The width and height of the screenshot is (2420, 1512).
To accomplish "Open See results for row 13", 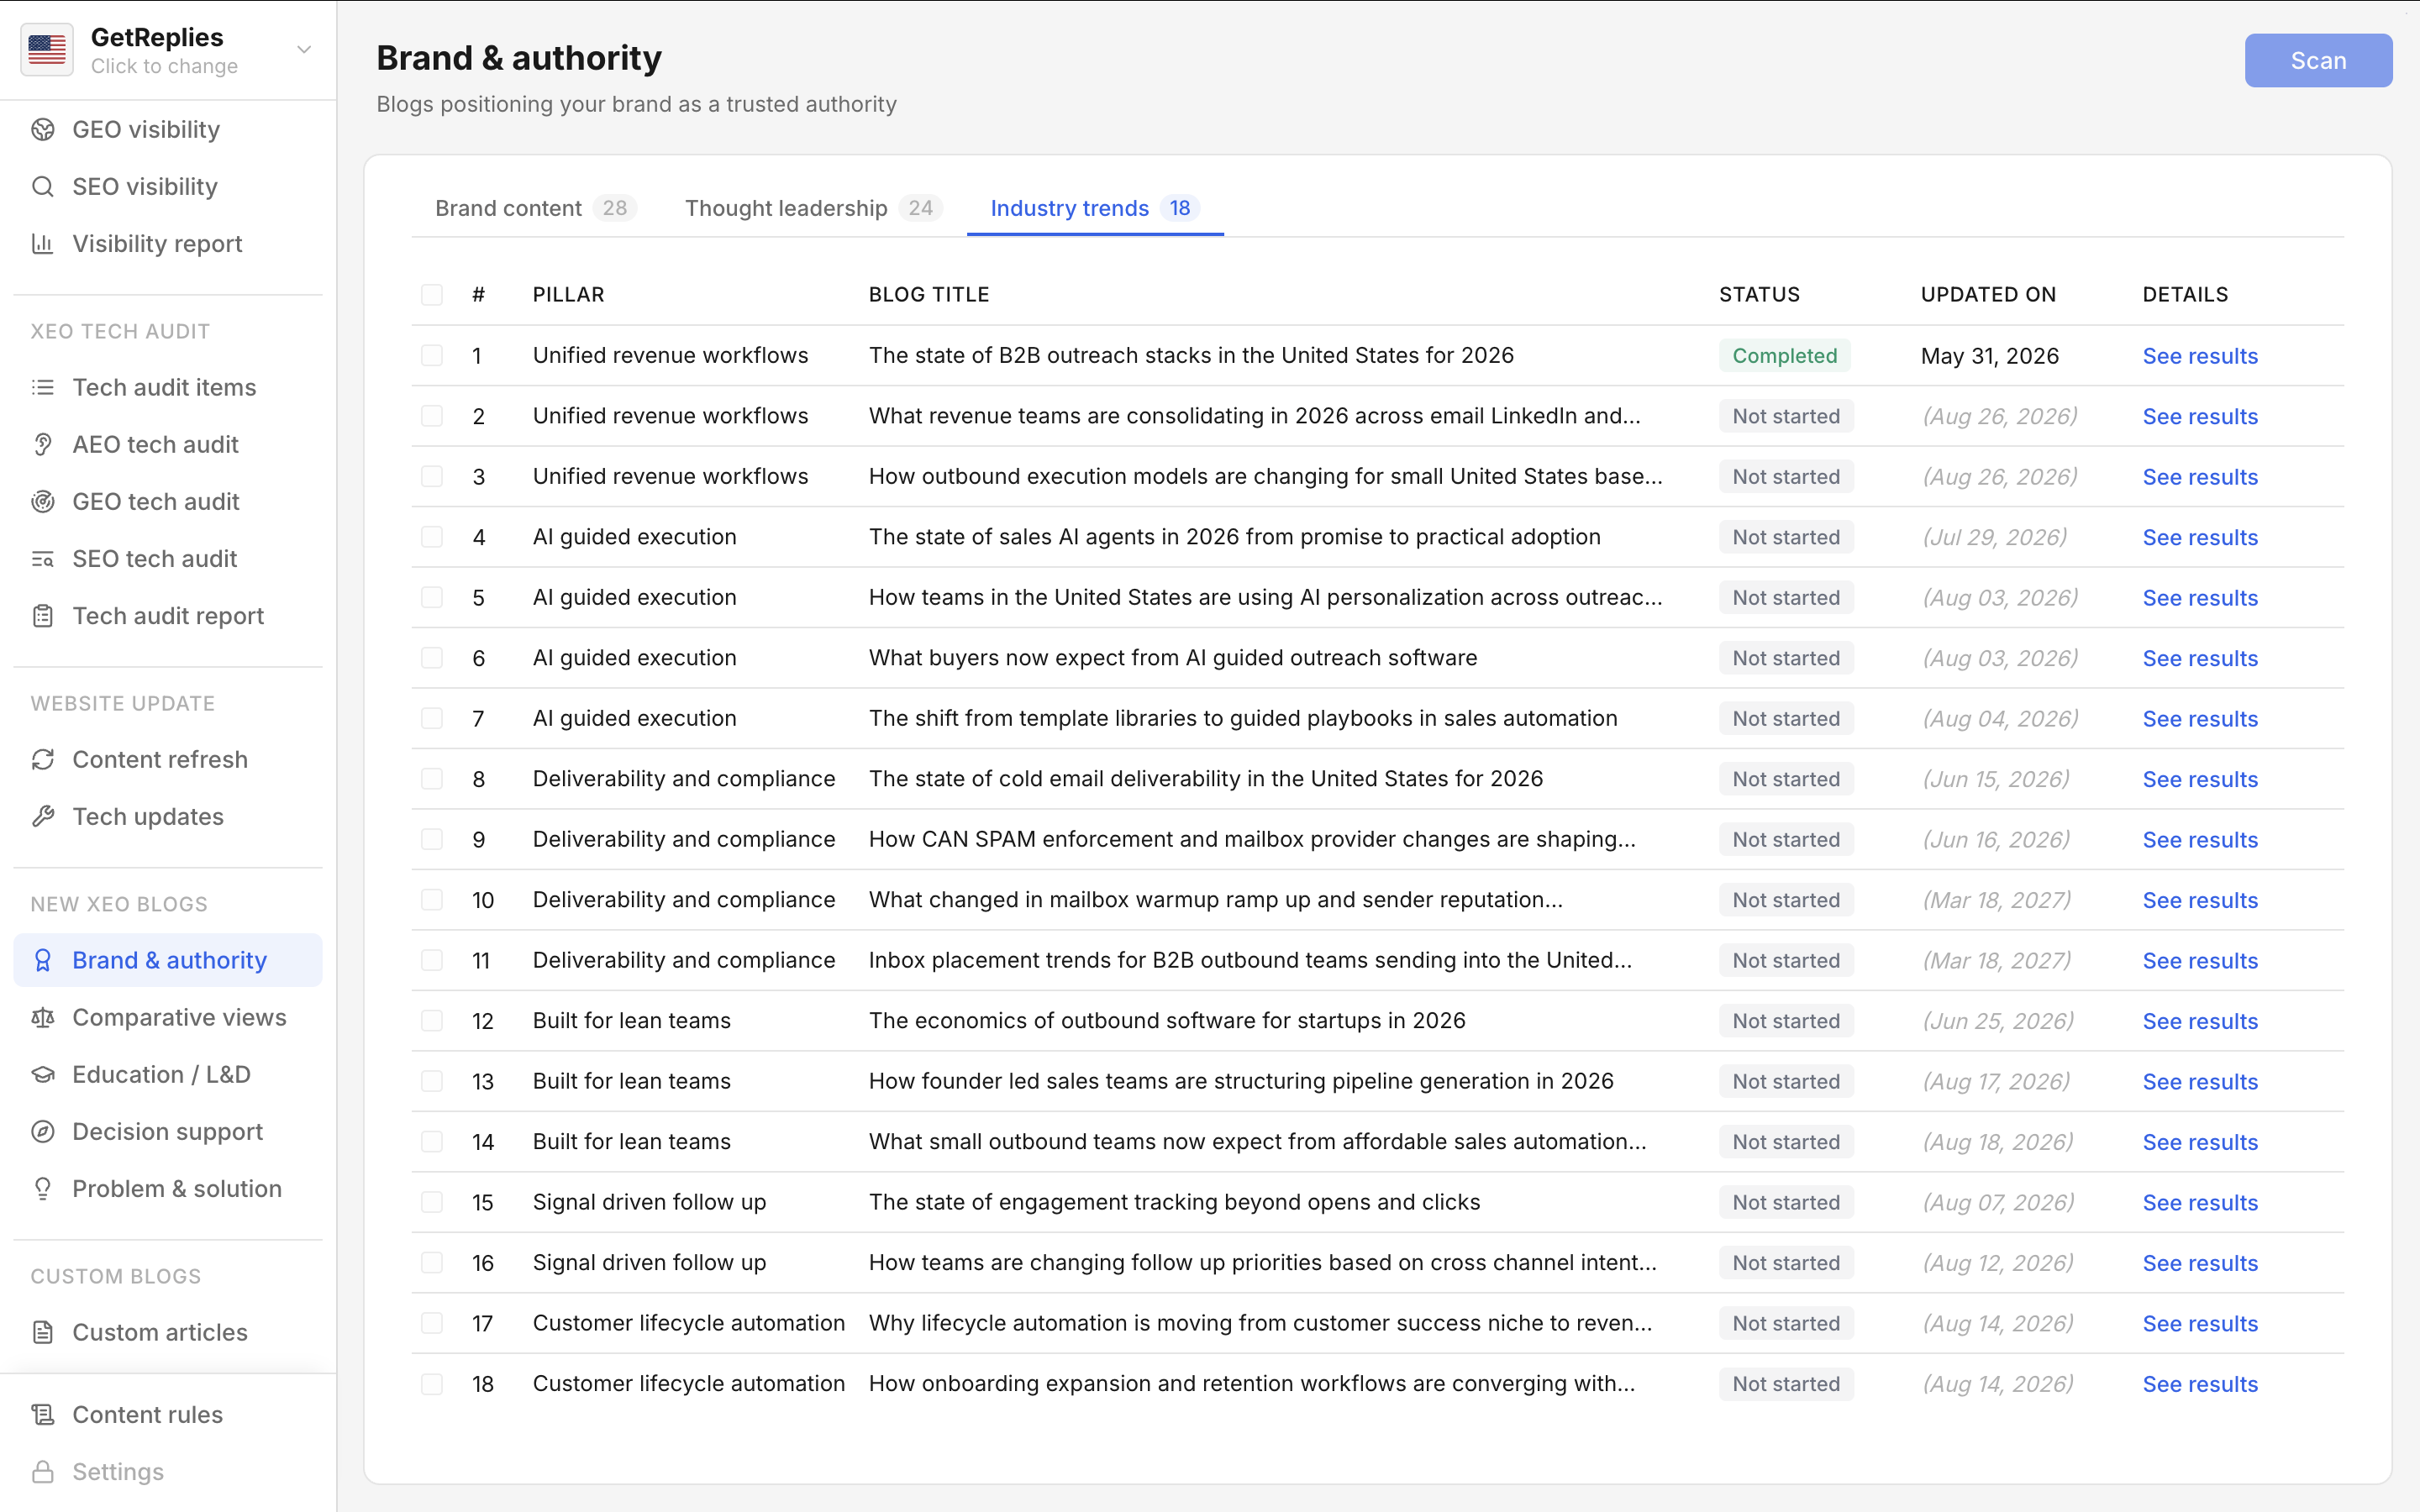I will pos(2200,1082).
